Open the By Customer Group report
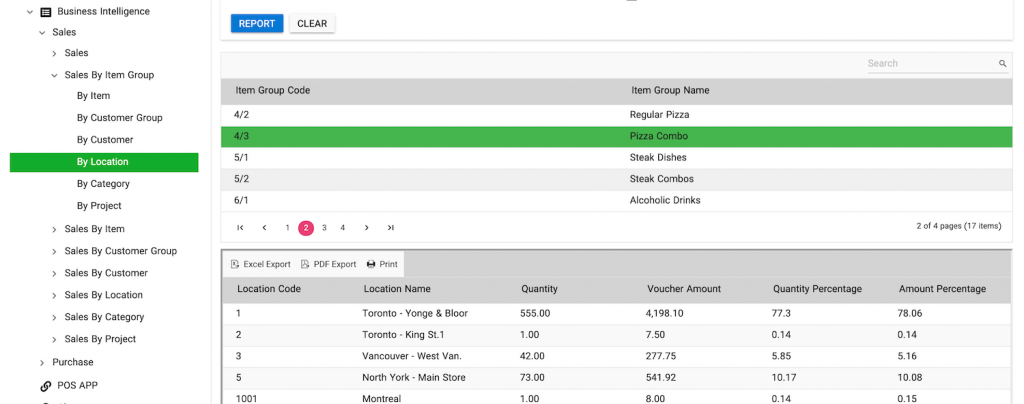 (119, 118)
